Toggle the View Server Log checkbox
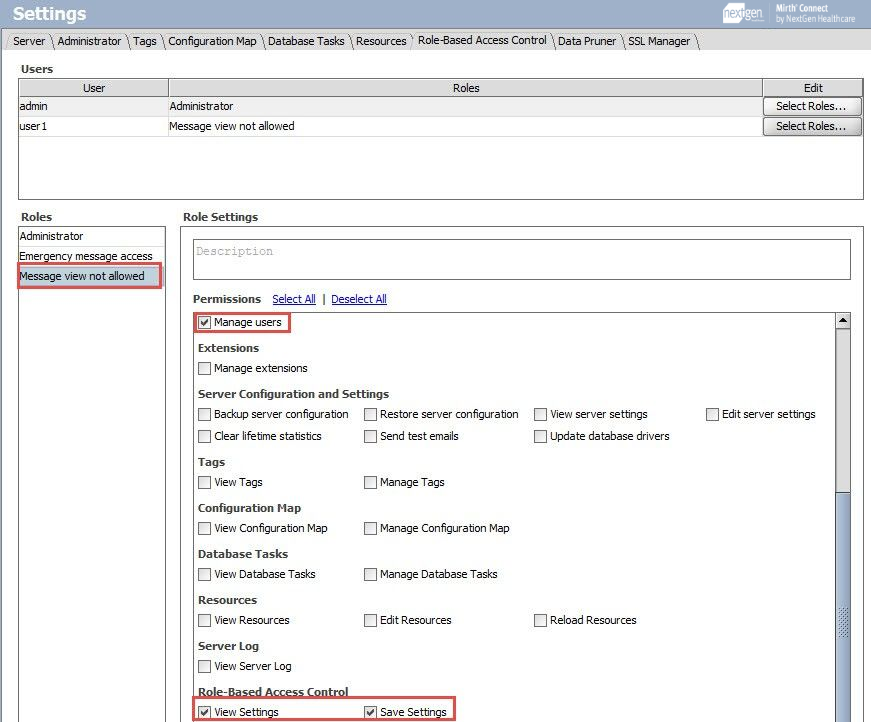The image size is (871, 722). point(205,667)
